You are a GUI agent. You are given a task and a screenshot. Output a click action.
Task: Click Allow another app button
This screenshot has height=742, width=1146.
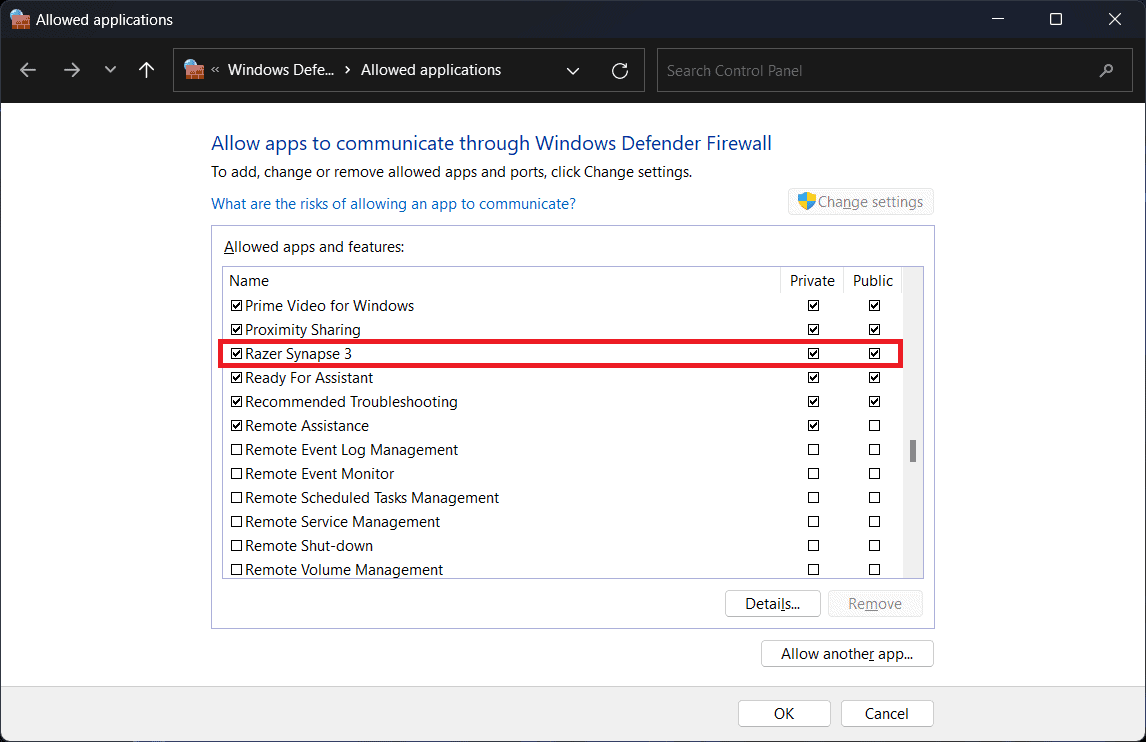847,654
